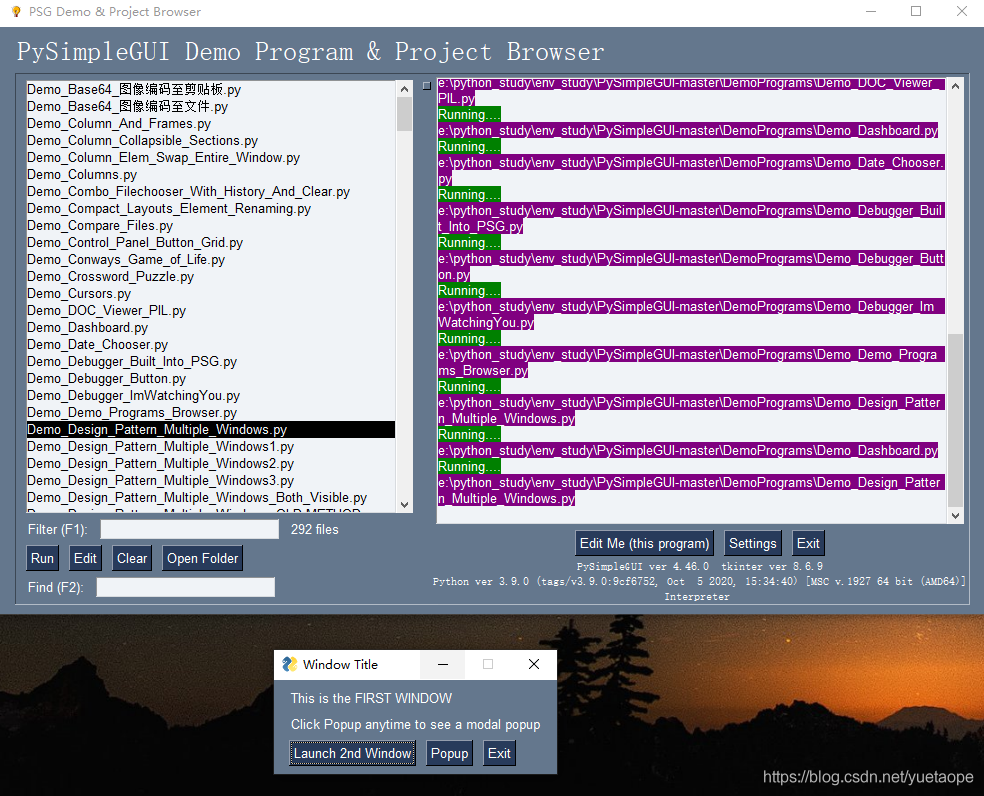Select Demo_Compare_Files.py
Viewport: 984px width, 796px height.
tap(211, 225)
